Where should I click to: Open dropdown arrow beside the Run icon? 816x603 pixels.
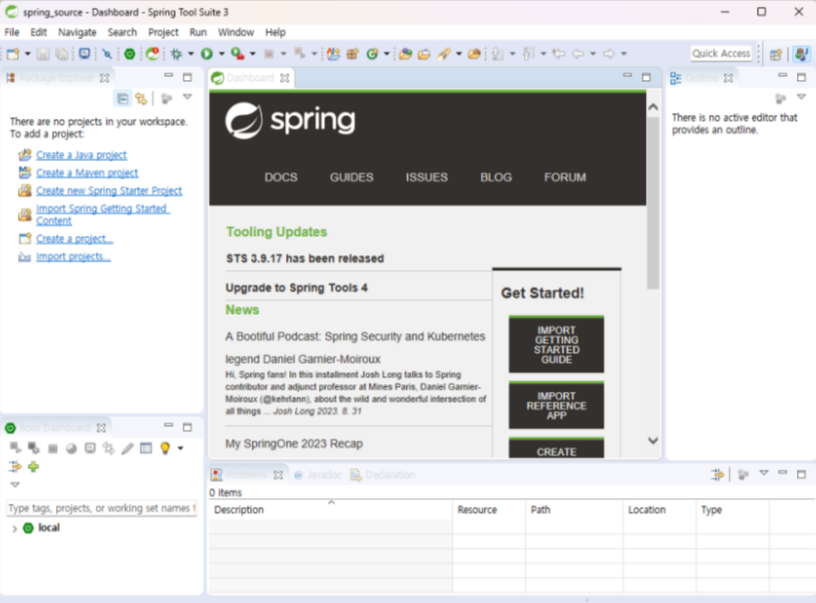[x=221, y=54]
